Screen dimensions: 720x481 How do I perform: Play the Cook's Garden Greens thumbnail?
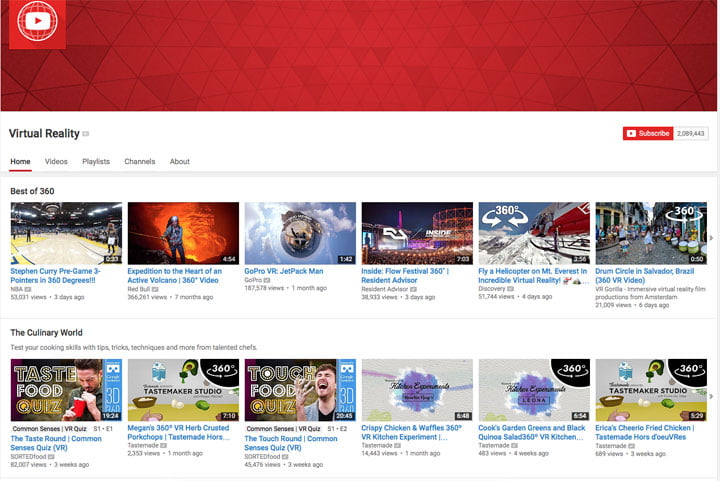[x=534, y=390]
